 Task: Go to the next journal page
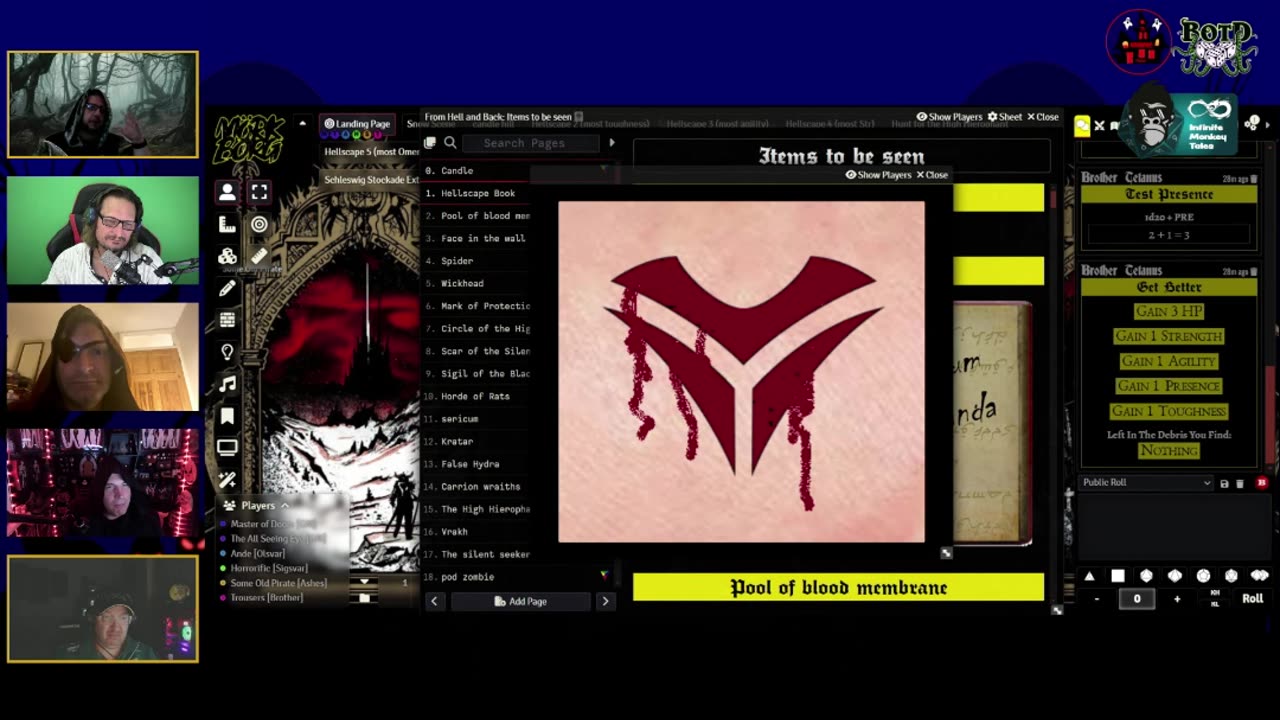click(x=605, y=601)
